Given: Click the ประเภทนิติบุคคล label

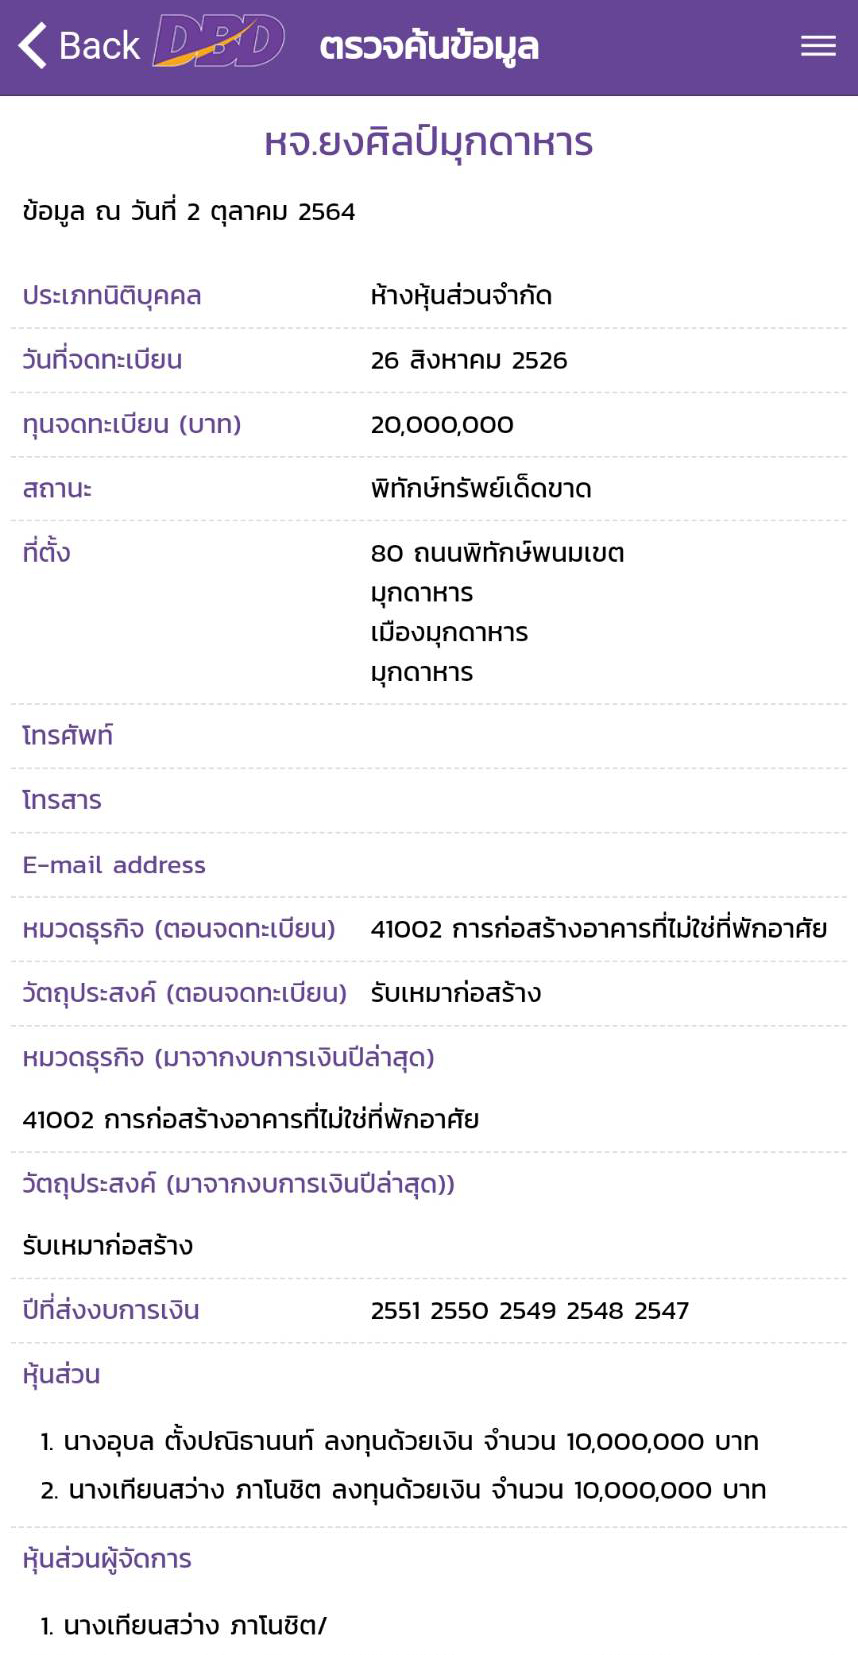Looking at the screenshot, I should click(112, 296).
